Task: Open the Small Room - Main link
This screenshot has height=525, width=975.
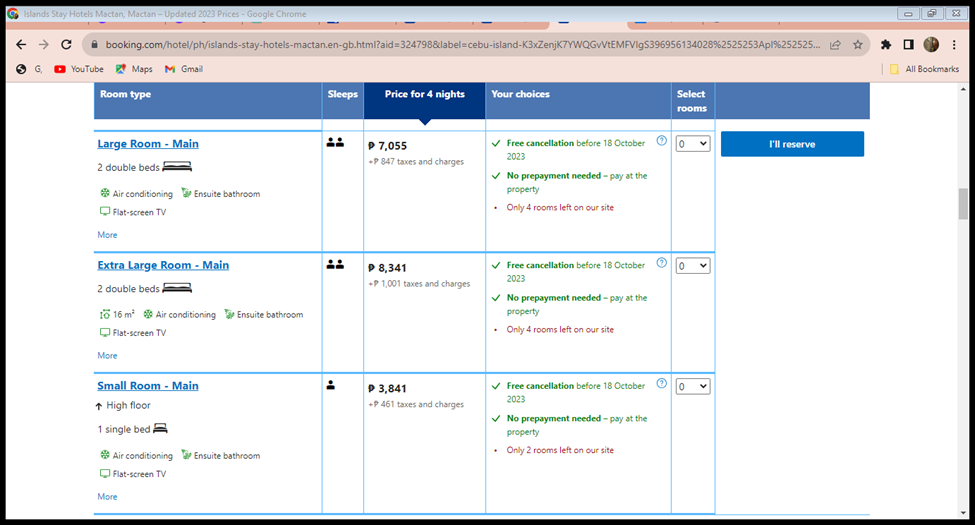Action: pos(148,386)
